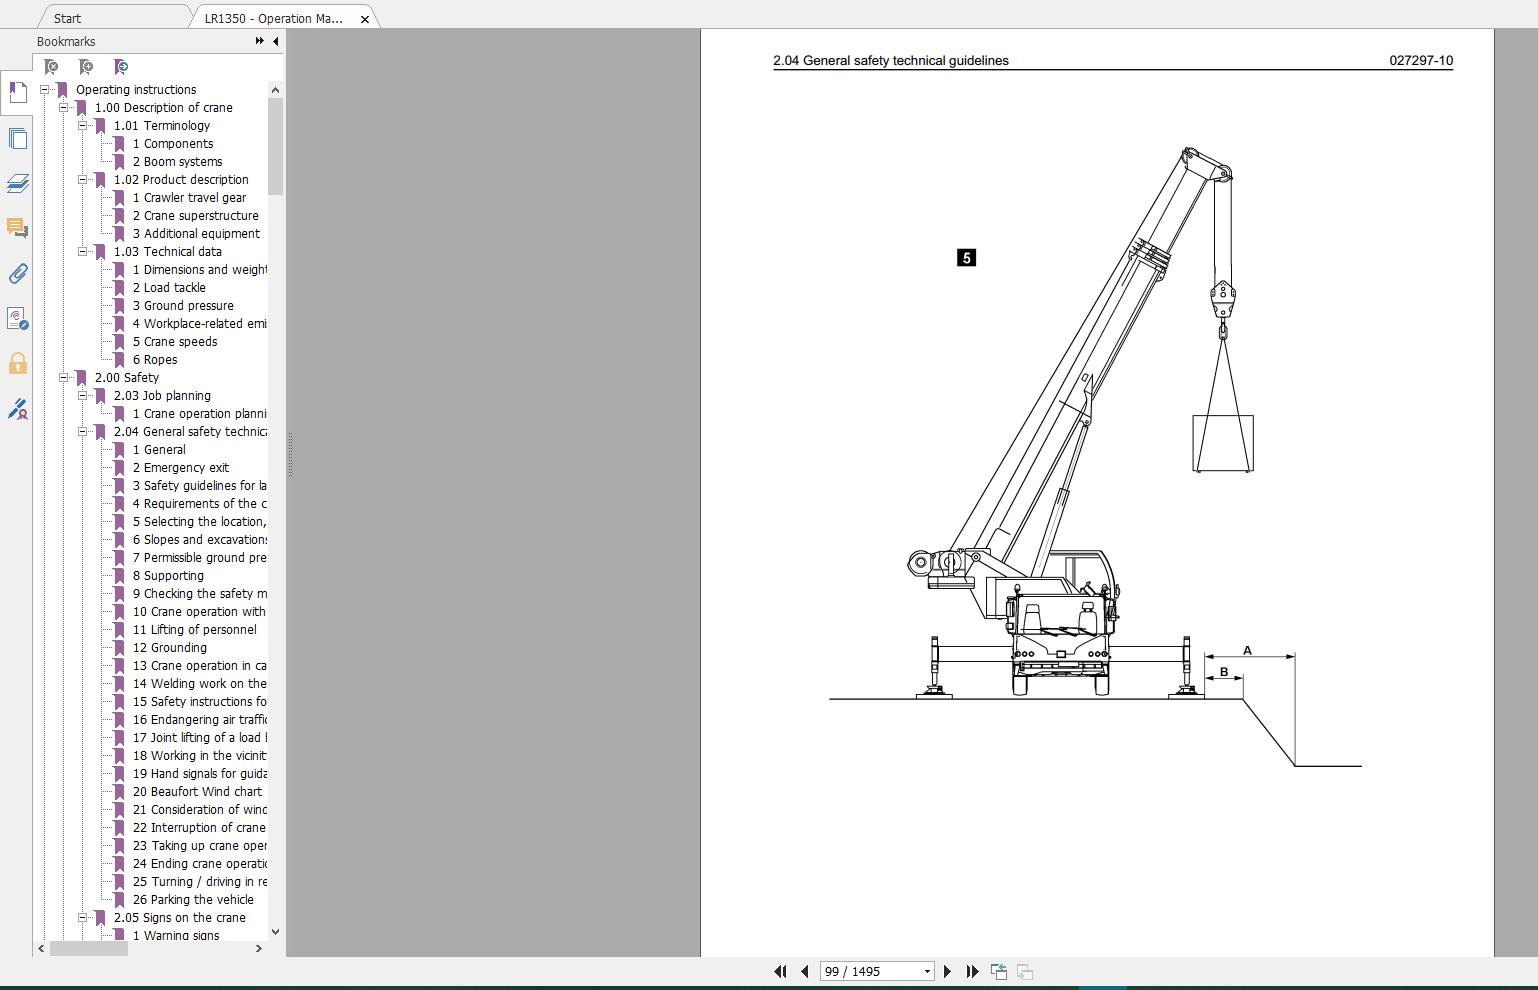Open the Layers panel
1538x990 pixels.
point(17,184)
